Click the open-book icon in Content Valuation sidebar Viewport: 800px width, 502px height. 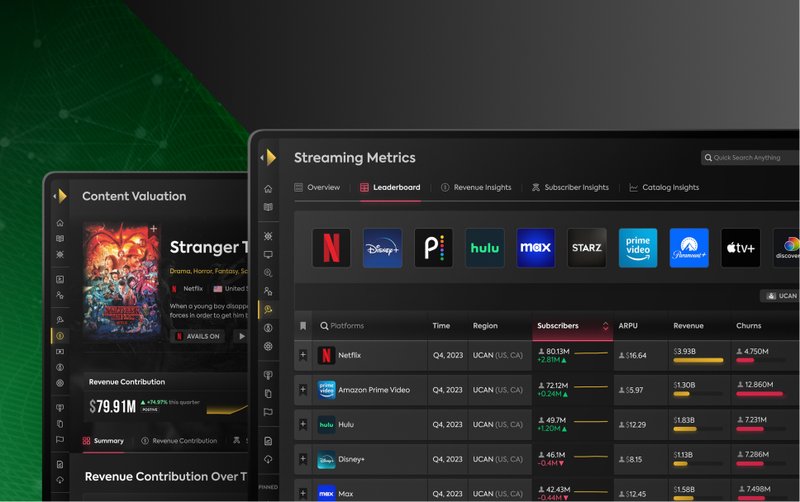(60, 239)
